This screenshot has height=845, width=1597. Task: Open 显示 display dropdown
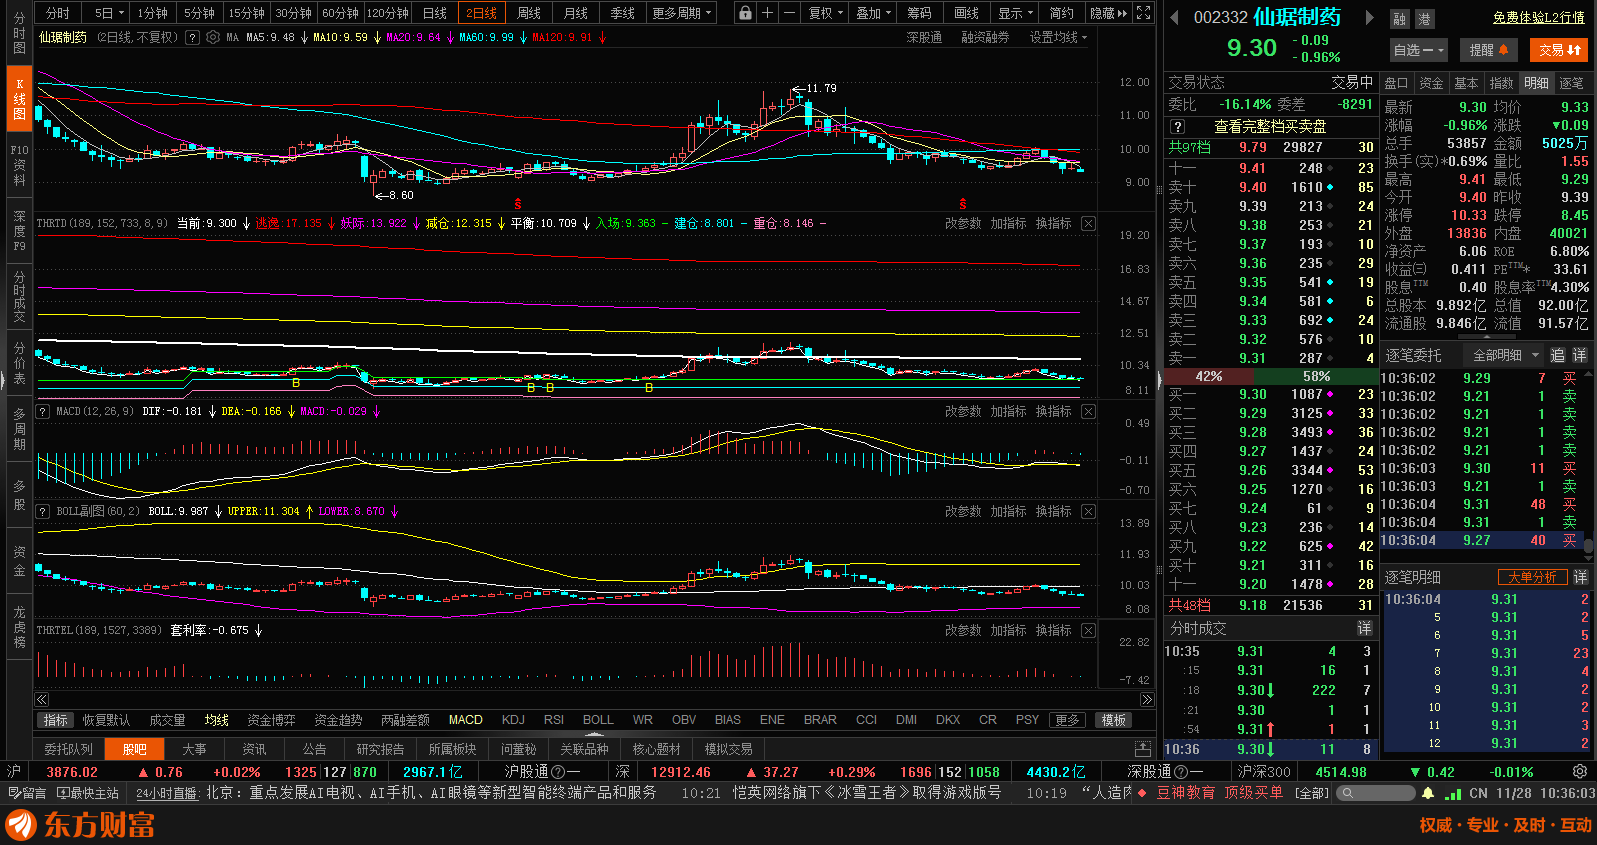pos(1015,13)
